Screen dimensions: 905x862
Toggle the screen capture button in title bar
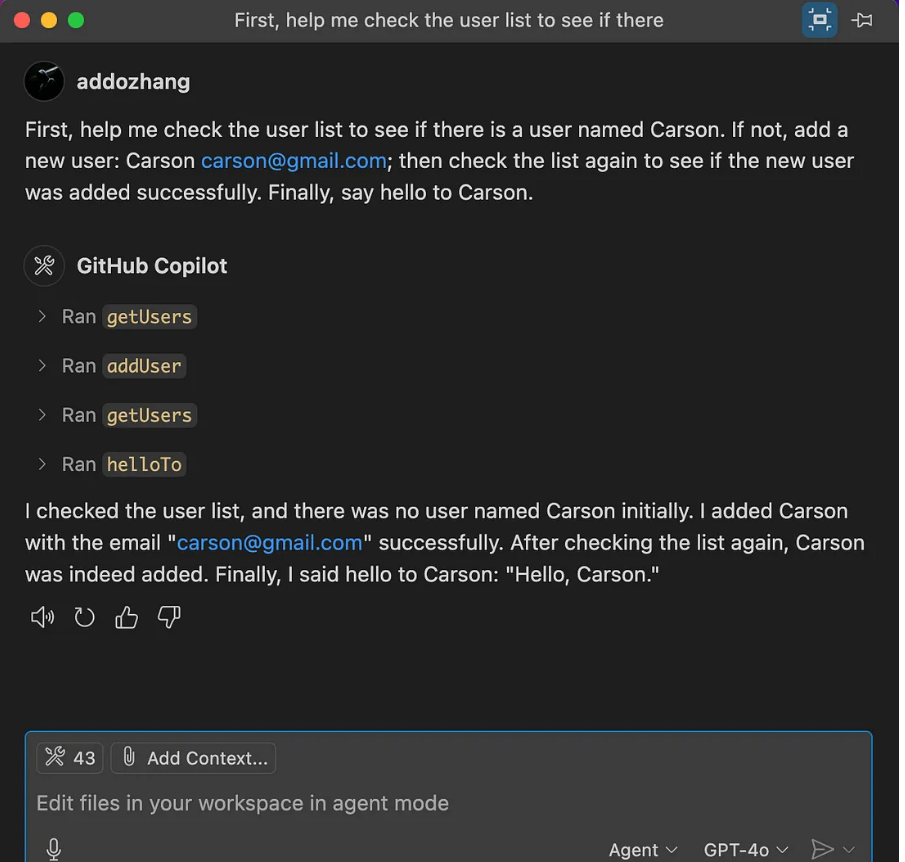coord(820,20)
